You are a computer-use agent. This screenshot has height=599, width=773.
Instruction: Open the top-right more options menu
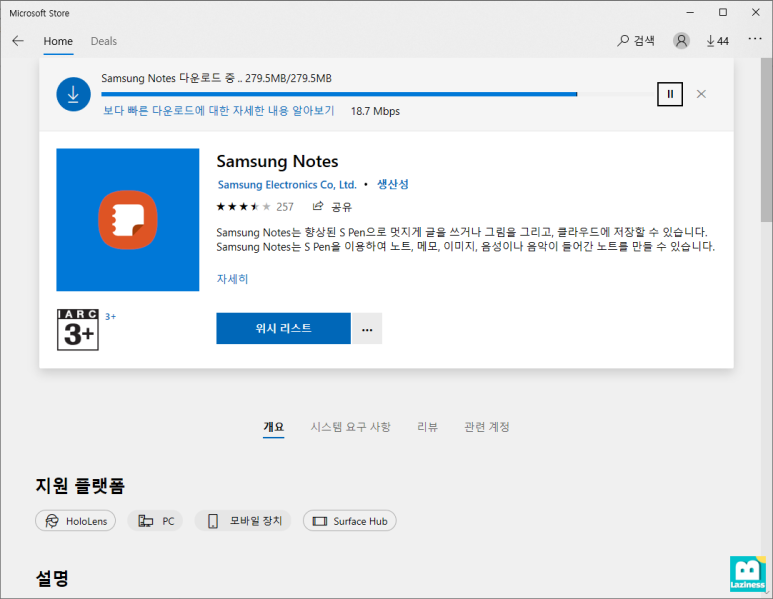tap(755, 39)
